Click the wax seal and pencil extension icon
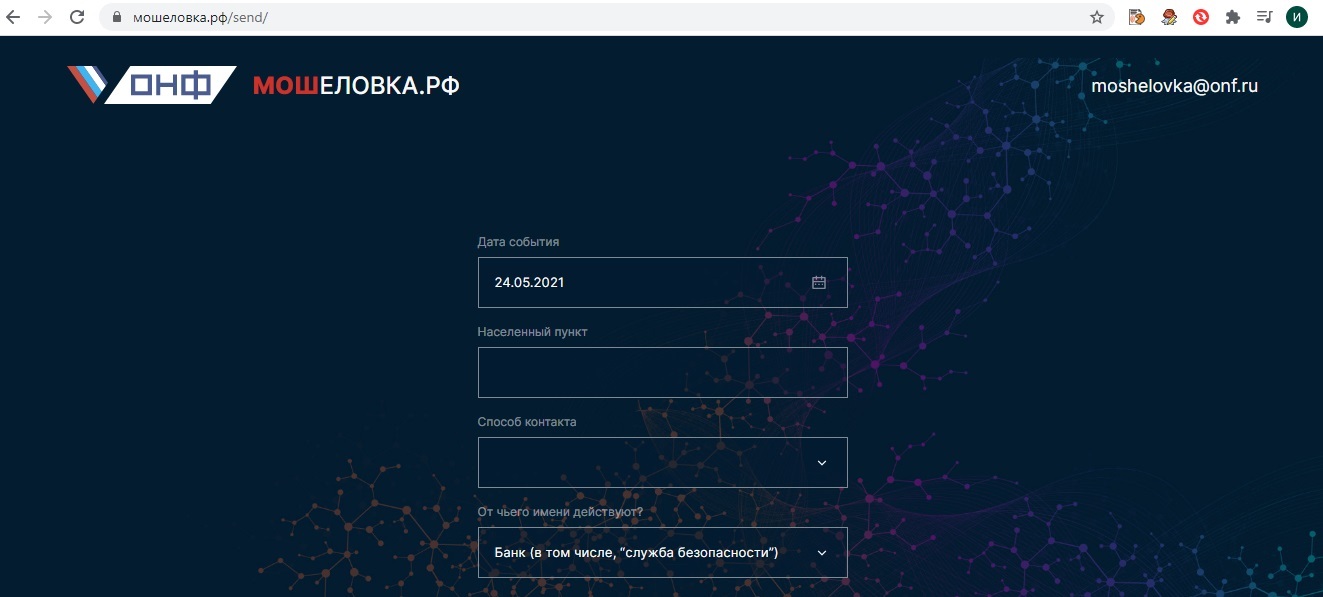Image resolution: width=1323 pixels, height=597 pixels. coord(1168,17)
